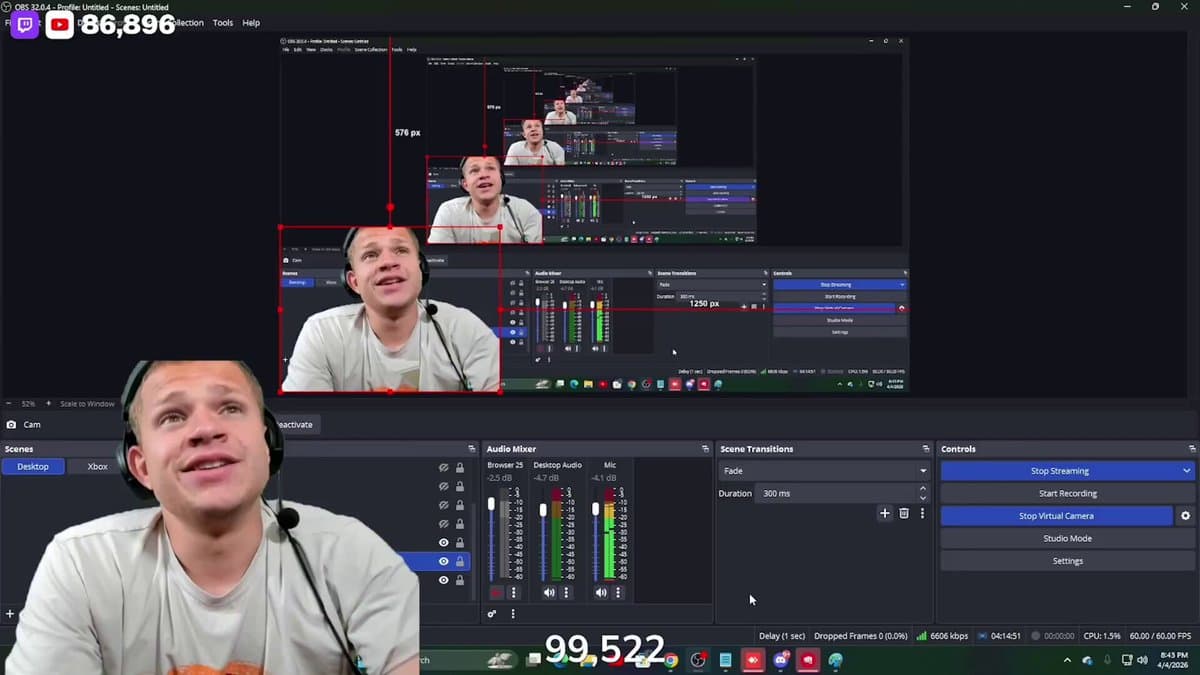Open the Tools menu
Screen dimensions: 1200x675
click(222, 23)
